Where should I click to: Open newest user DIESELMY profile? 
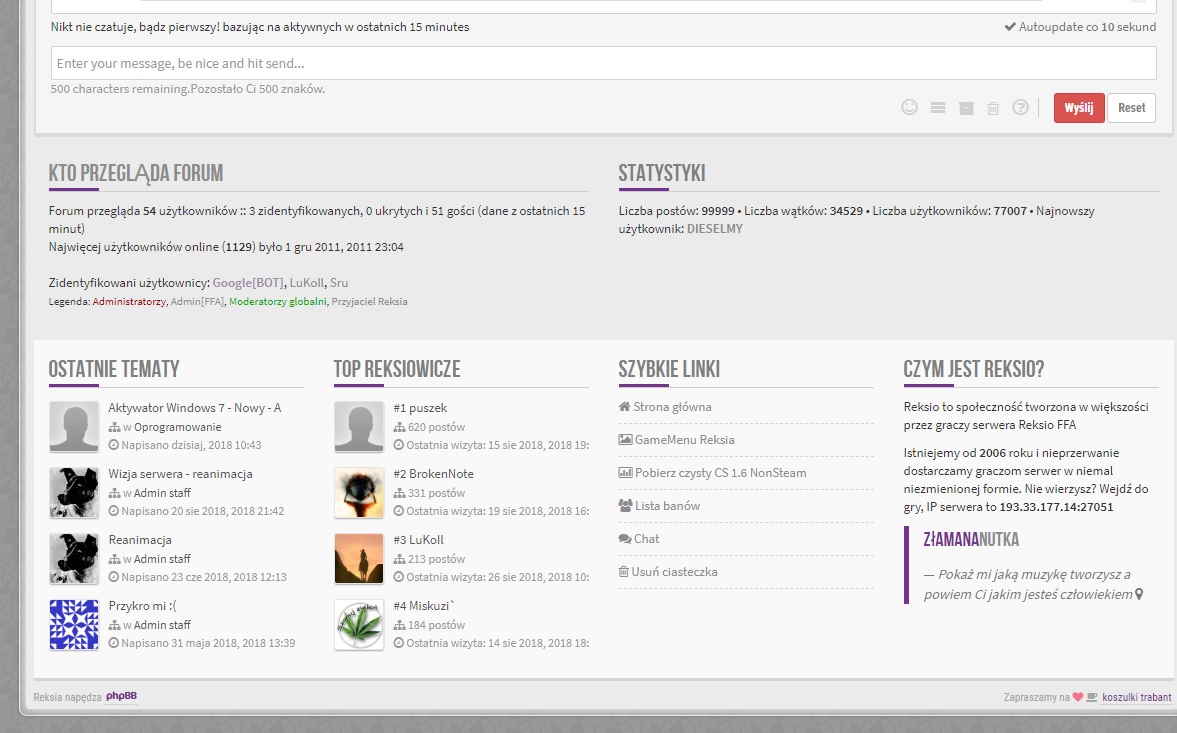click(x=714, y=229)
